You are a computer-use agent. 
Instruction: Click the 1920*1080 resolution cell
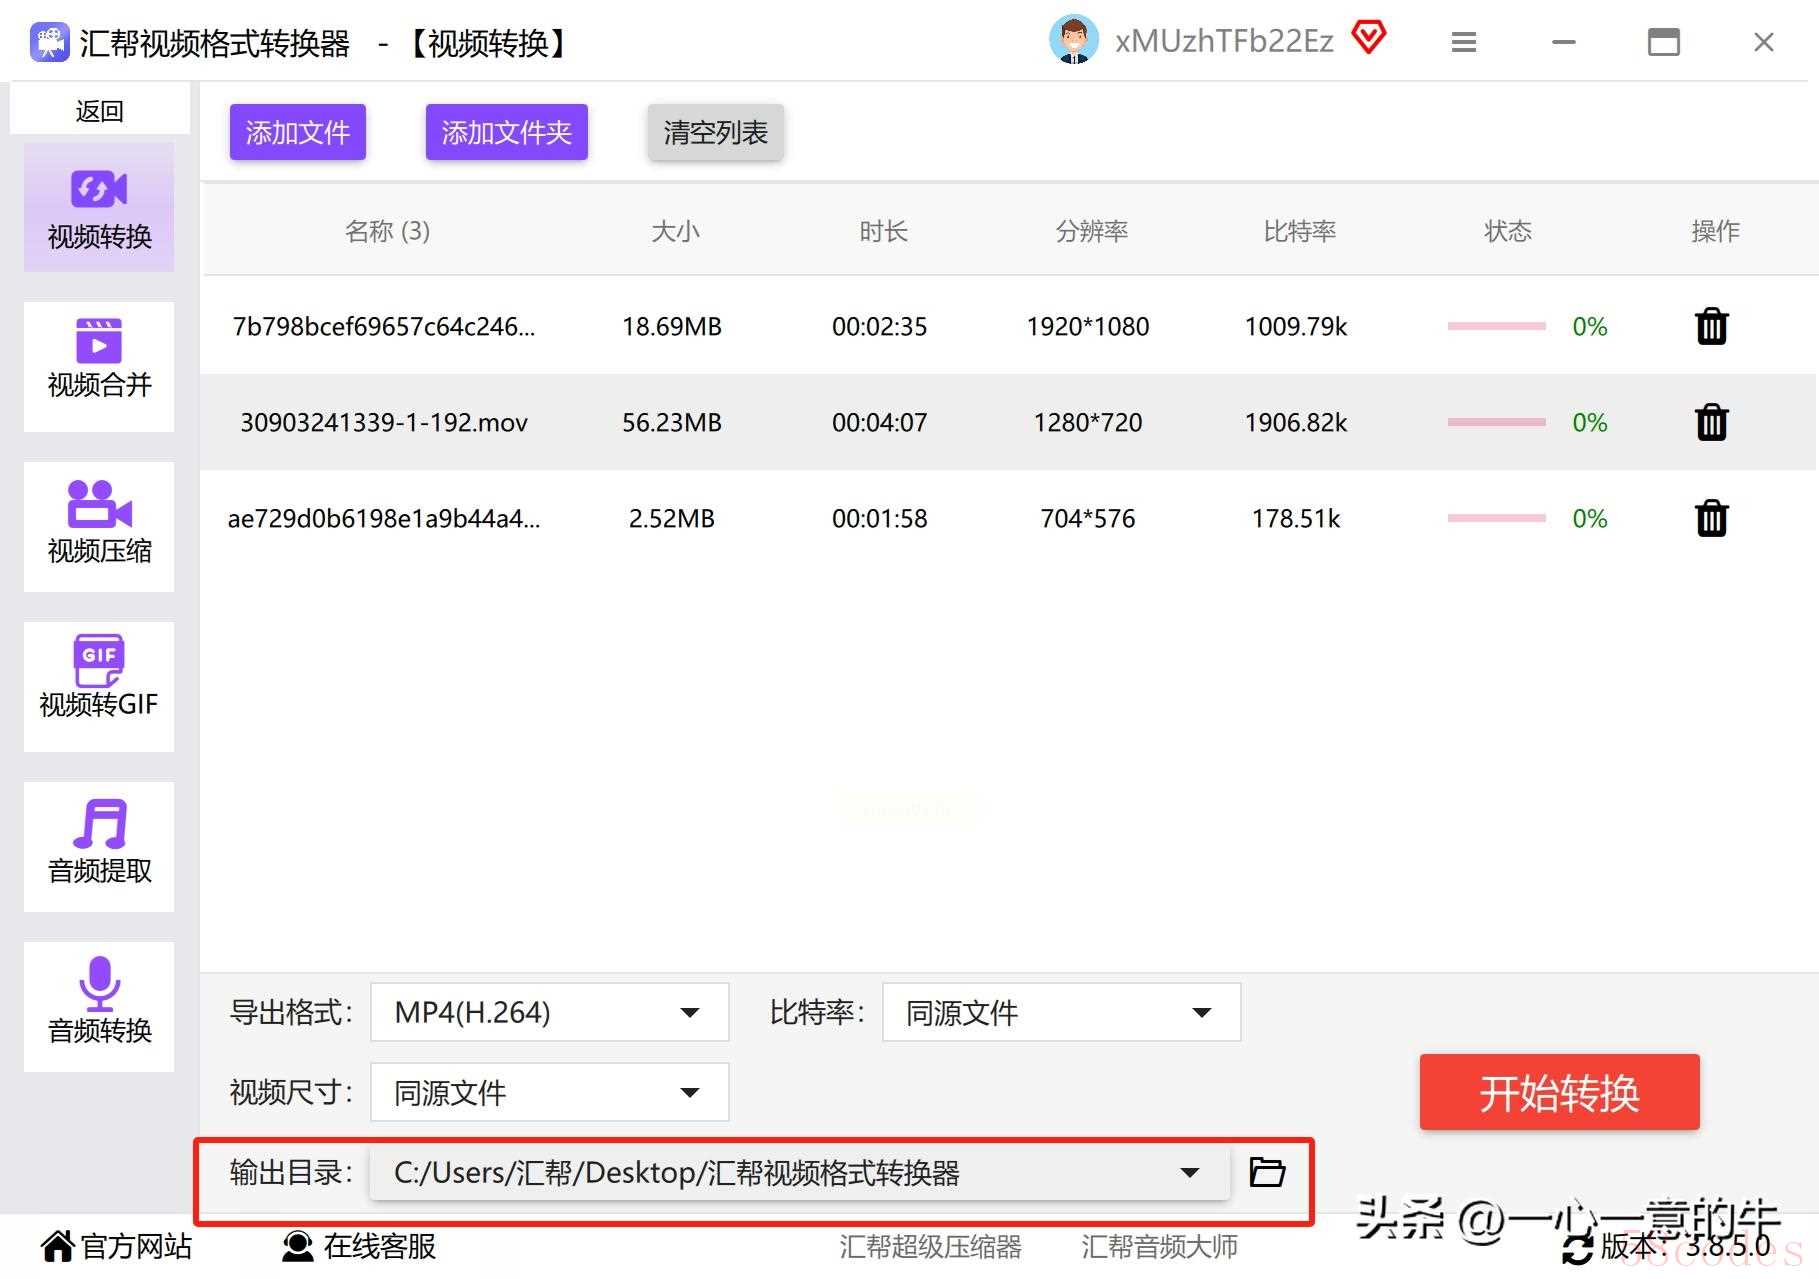coord(1088,327)
